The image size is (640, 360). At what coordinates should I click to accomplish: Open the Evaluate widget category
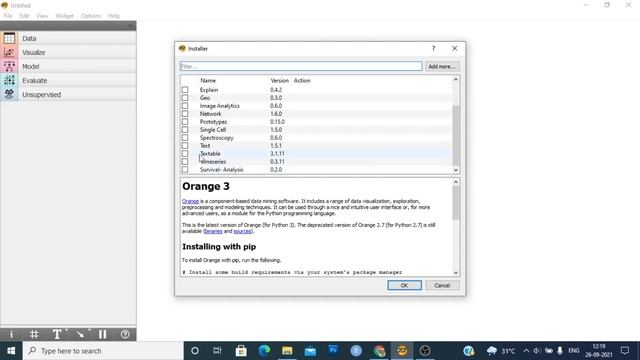68,80
